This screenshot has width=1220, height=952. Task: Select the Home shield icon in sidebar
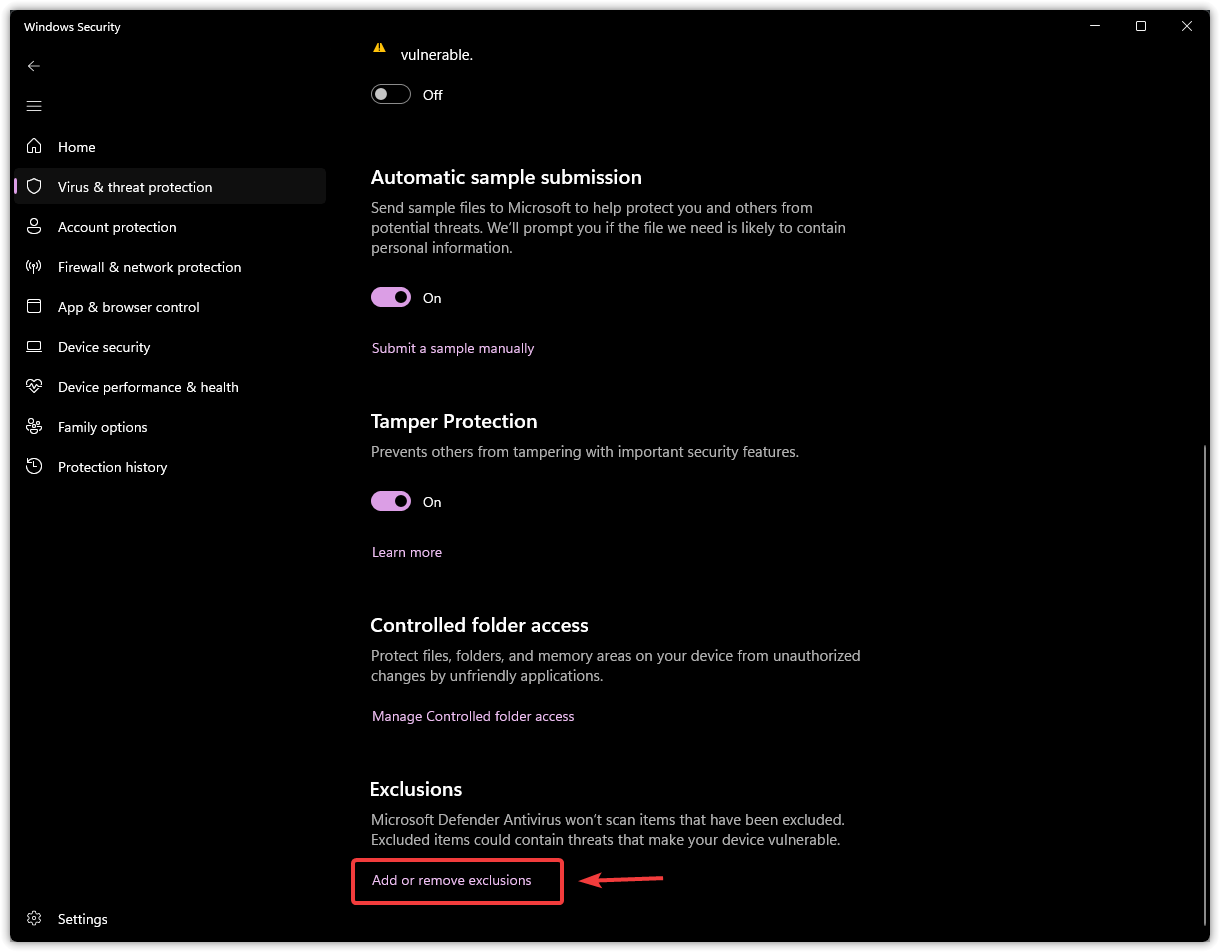click(34, 146)
